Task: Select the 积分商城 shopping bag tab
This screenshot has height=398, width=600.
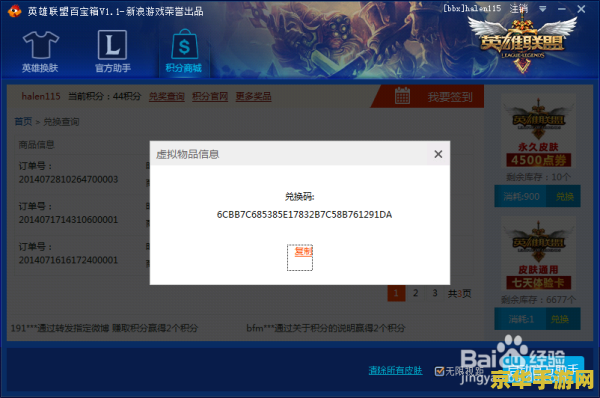Action: click(184, 52)
